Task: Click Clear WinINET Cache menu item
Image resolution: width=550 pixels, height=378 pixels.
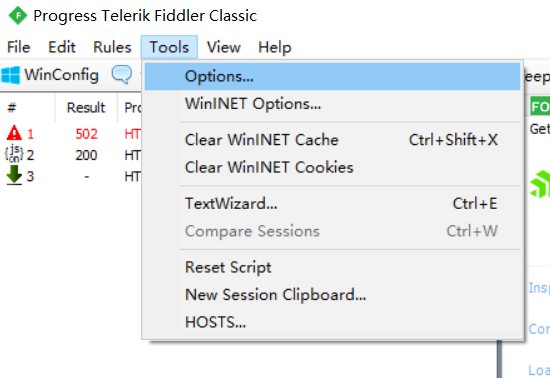Action: point(332,140)
